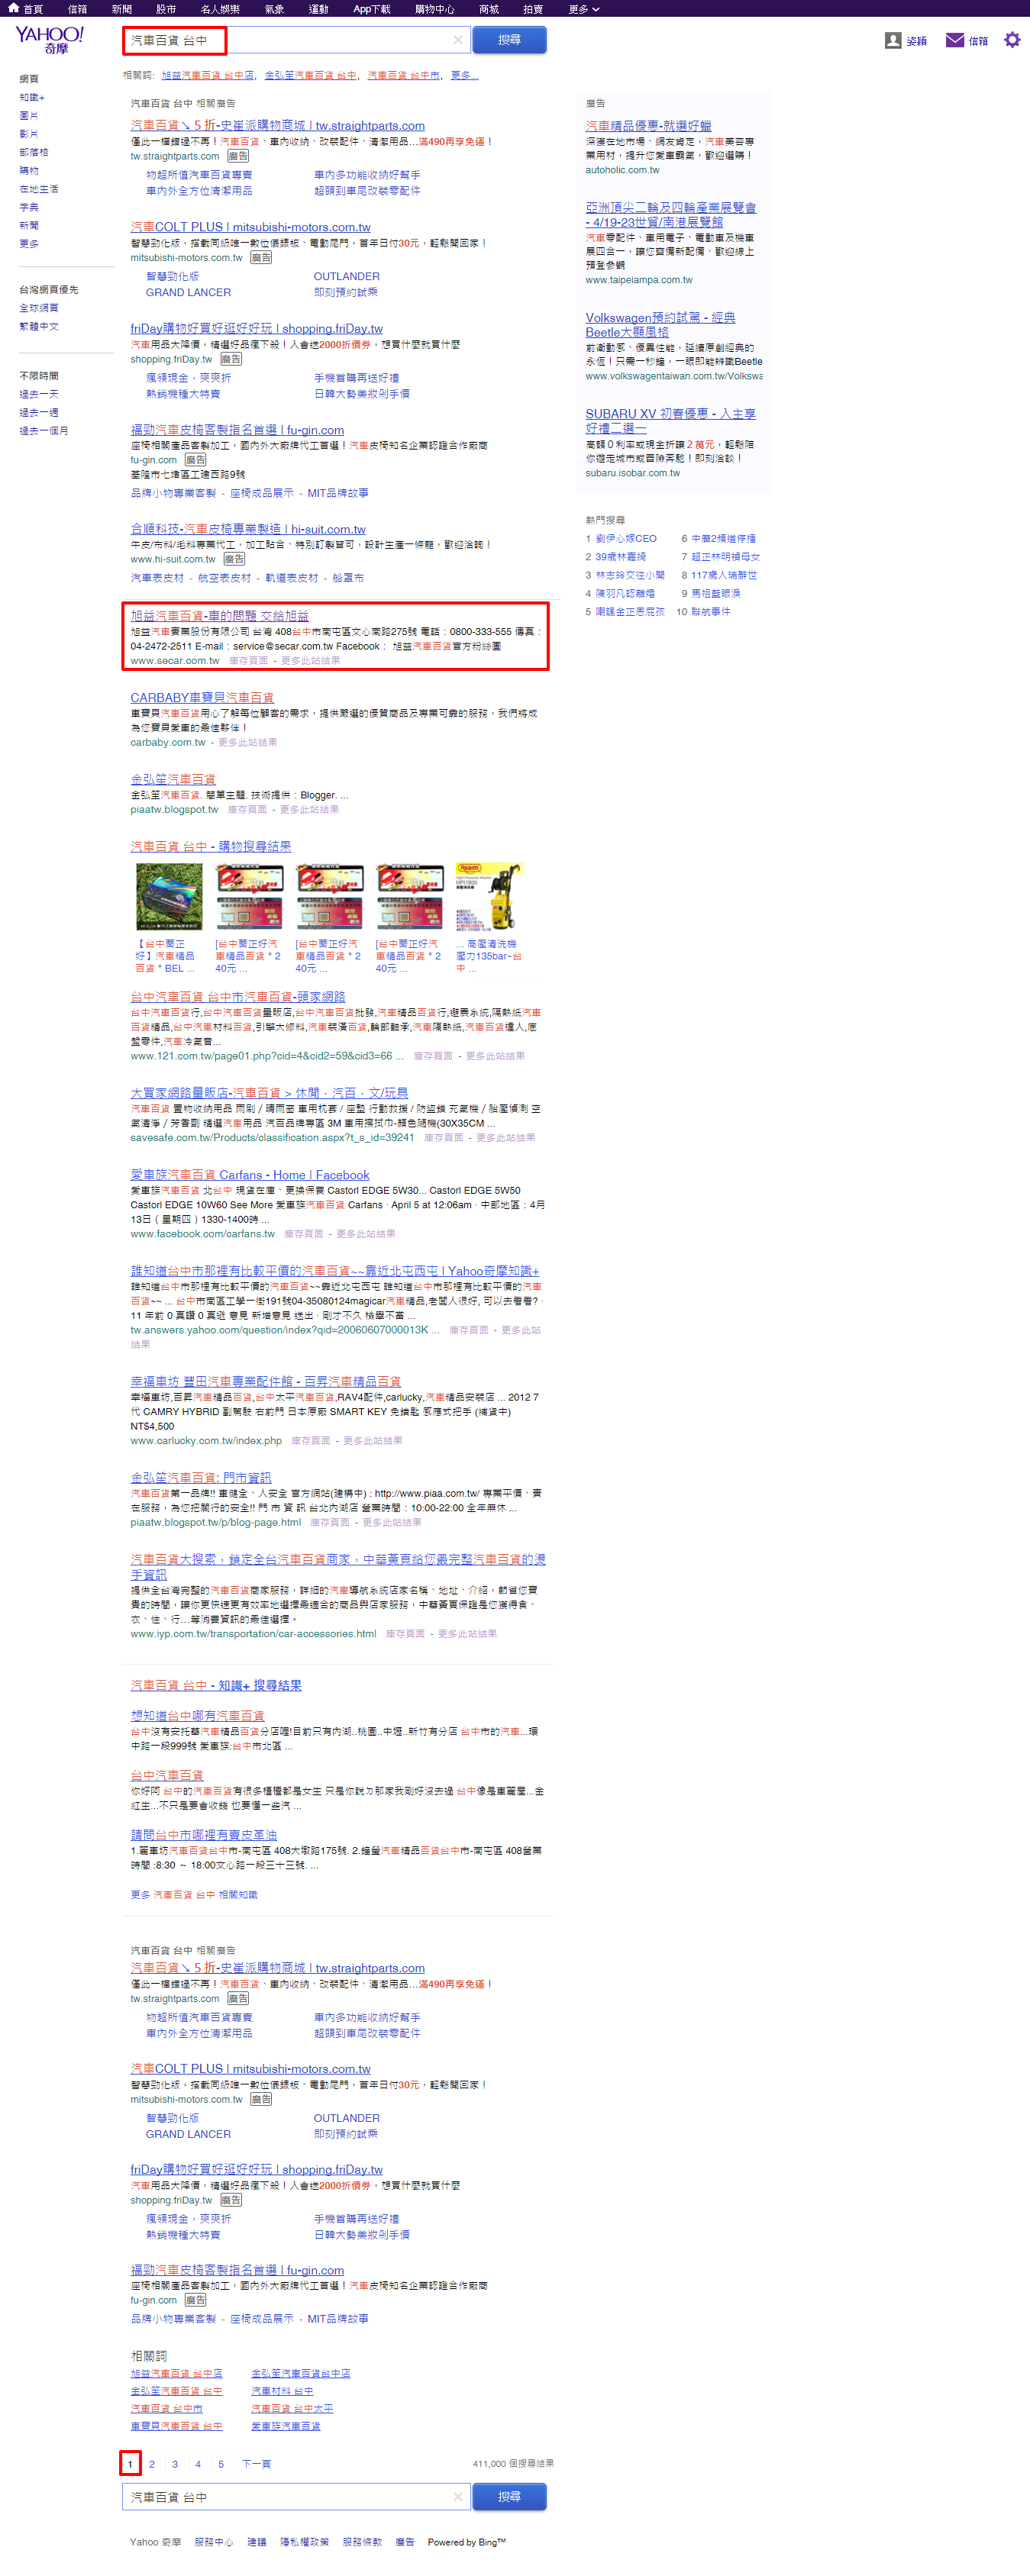Open 名人娛樂 in the top navigation bar
Screen dimensions: 1030x2576
(220, 9)
